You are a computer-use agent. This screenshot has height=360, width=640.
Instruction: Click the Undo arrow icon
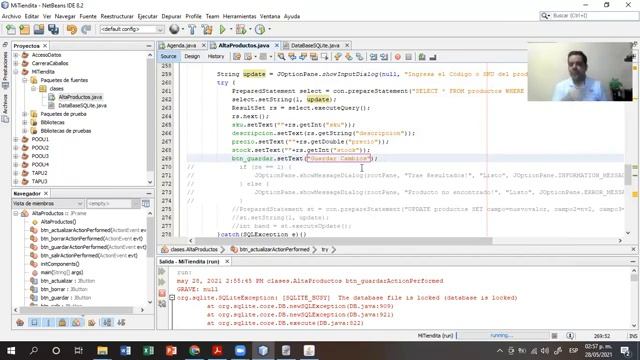[72, 29]
